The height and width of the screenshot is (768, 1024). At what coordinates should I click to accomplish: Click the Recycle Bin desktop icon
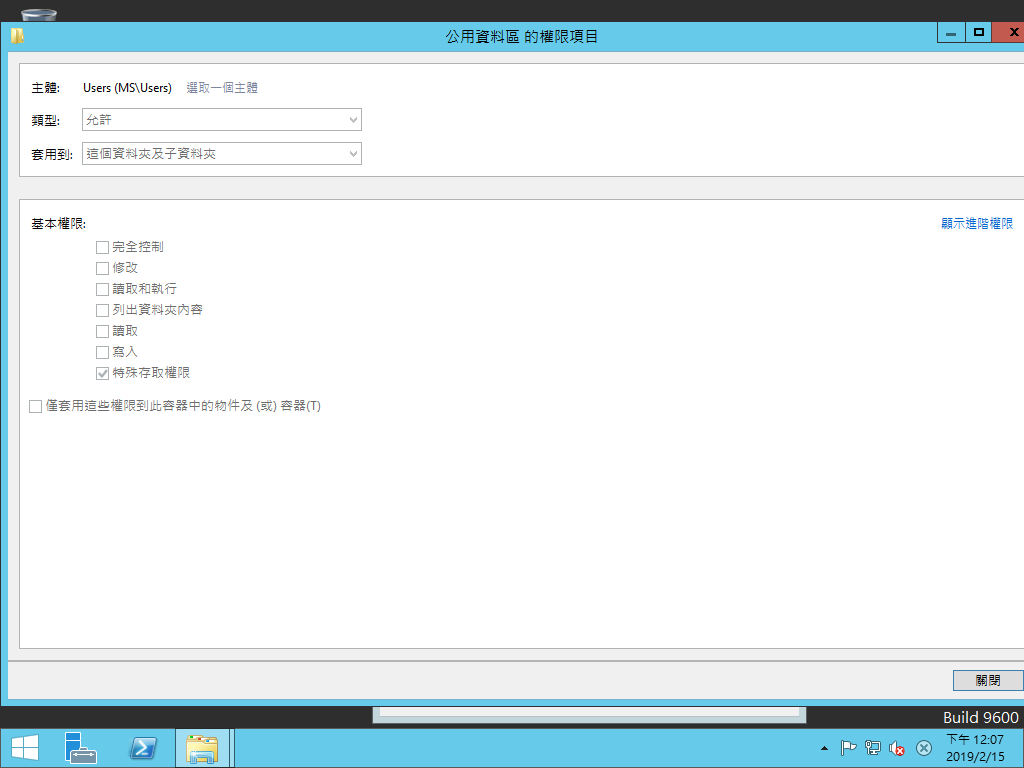[39, 14]
